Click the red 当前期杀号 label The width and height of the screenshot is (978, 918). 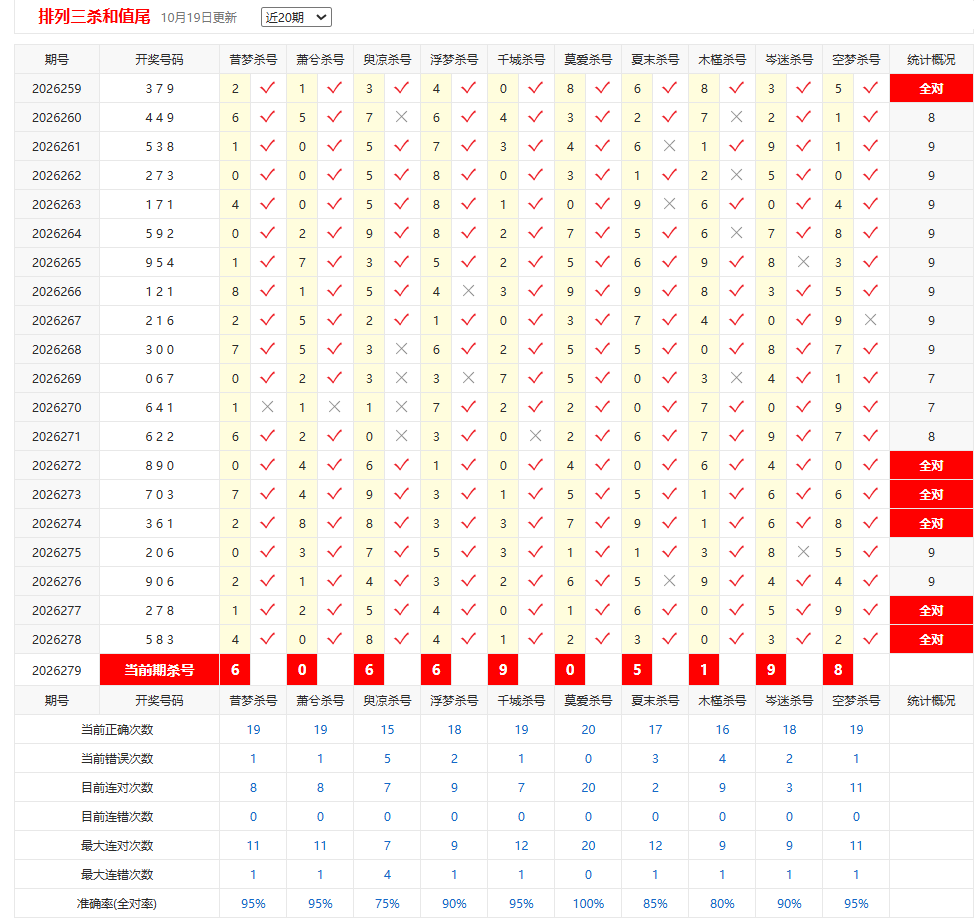point(160,670)
